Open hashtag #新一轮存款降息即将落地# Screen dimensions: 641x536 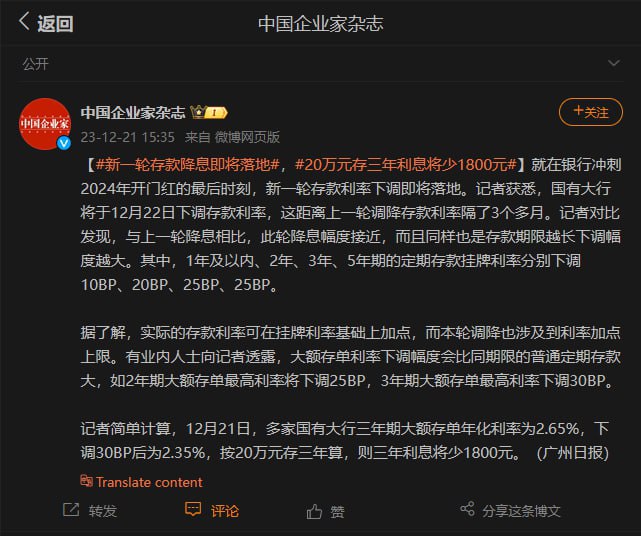pyautogui.click(x=188, y=165)
